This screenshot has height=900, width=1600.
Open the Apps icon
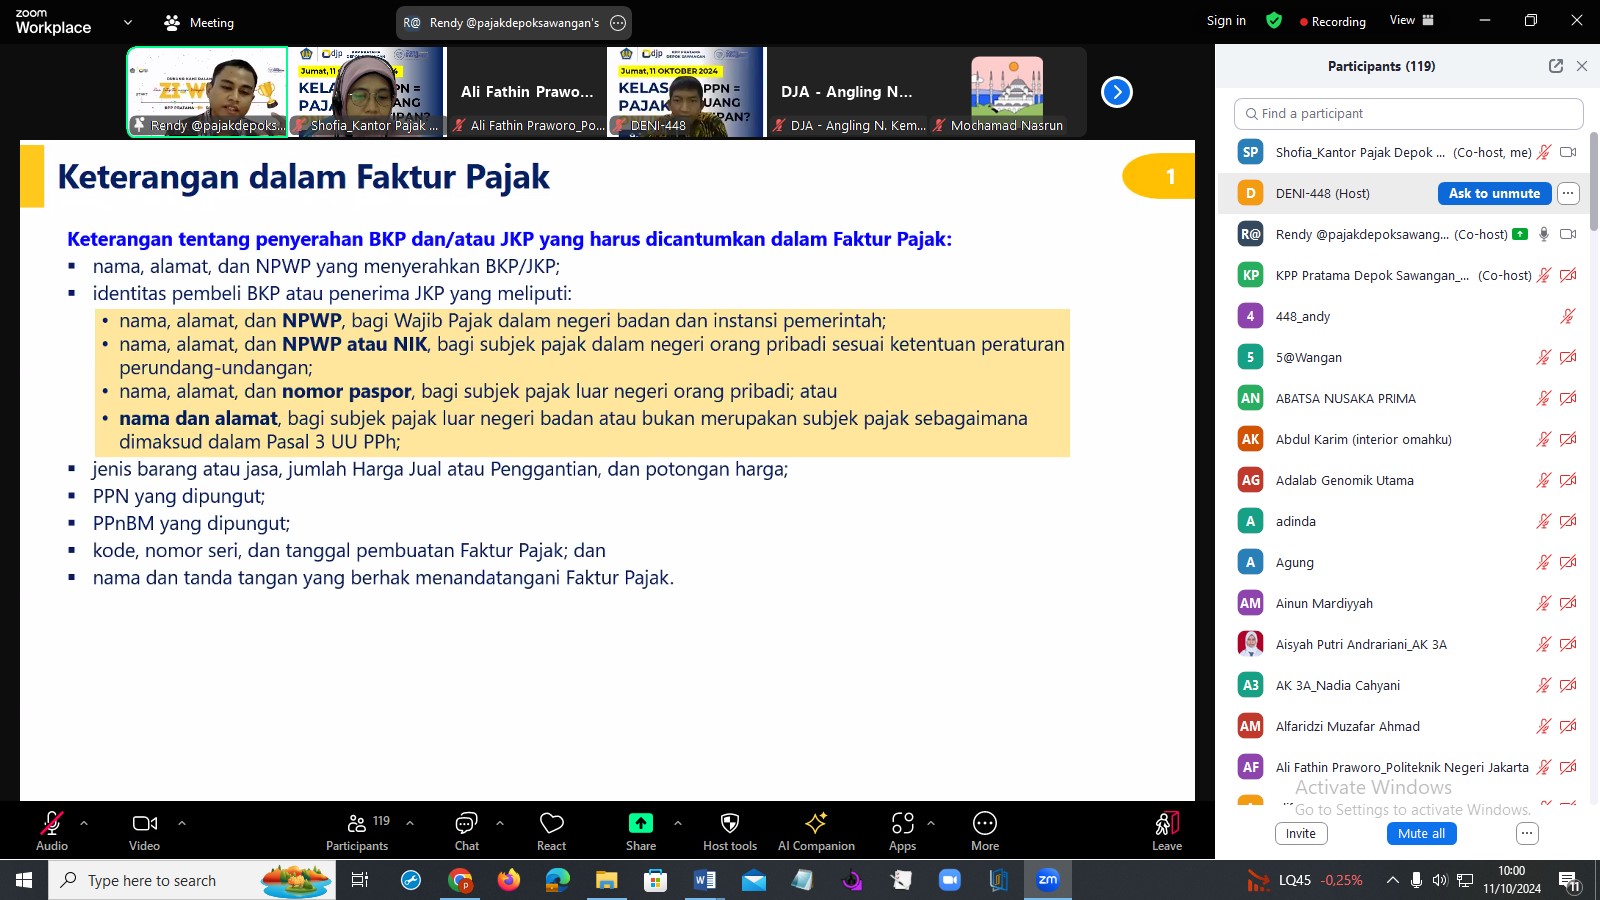pos(902,823)
